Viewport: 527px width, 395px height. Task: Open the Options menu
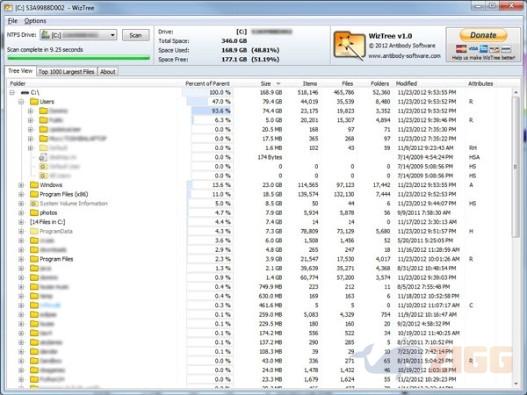click(x=35, y=21)
